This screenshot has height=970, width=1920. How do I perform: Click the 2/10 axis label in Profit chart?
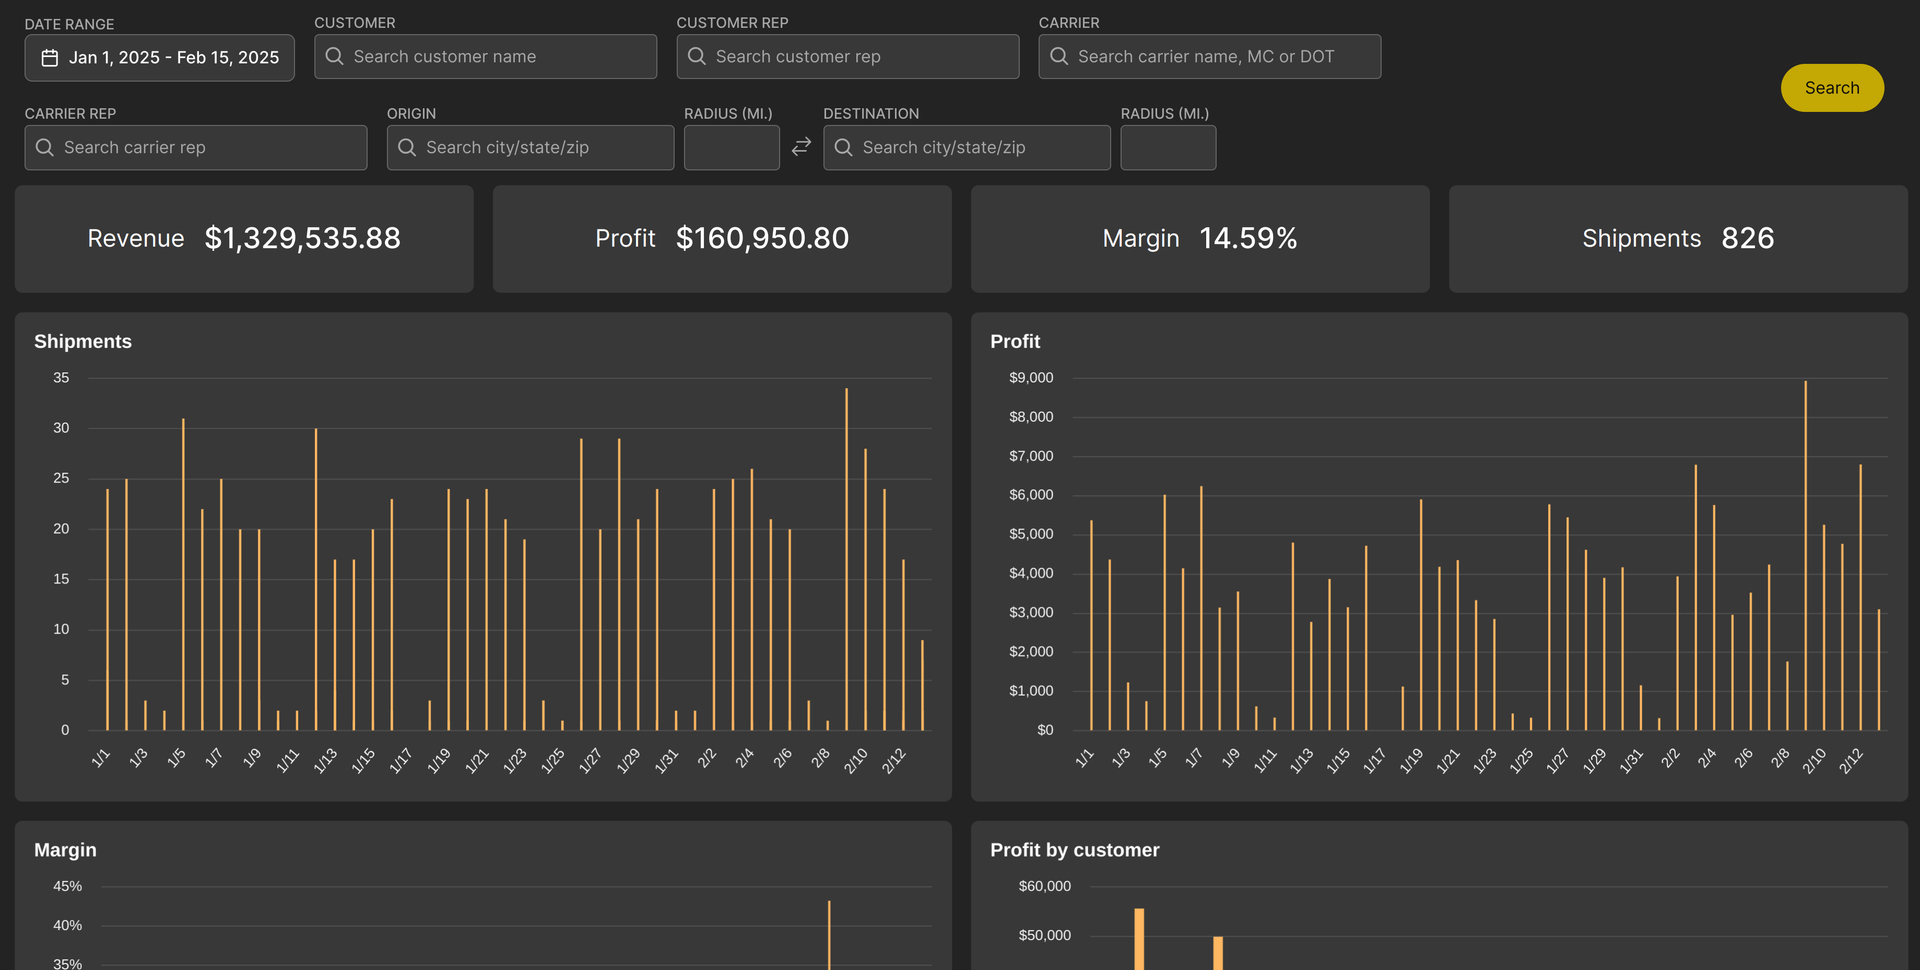(x=1814, y=761)
